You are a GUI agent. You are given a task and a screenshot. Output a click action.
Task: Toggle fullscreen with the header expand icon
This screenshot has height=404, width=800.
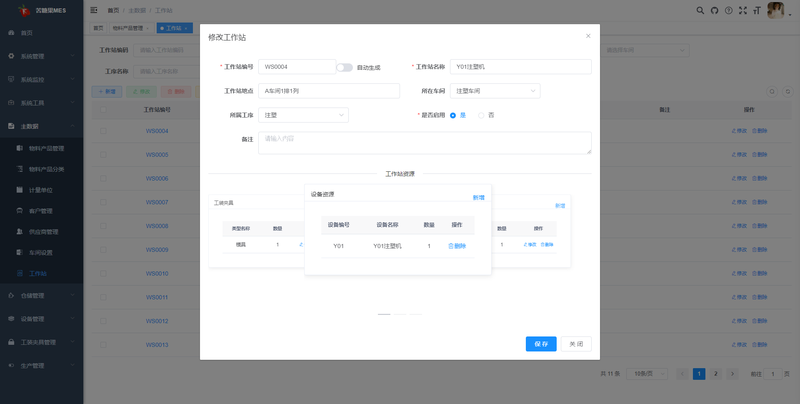point(743,10)
